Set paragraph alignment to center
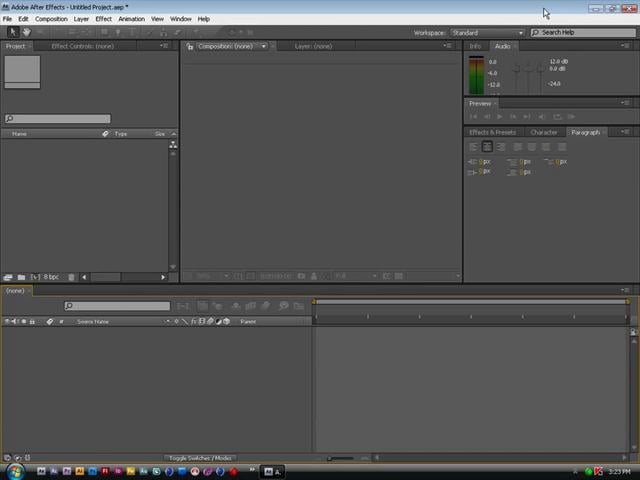The width and height of the screenshot is (640, 480). tap(487, 147)
